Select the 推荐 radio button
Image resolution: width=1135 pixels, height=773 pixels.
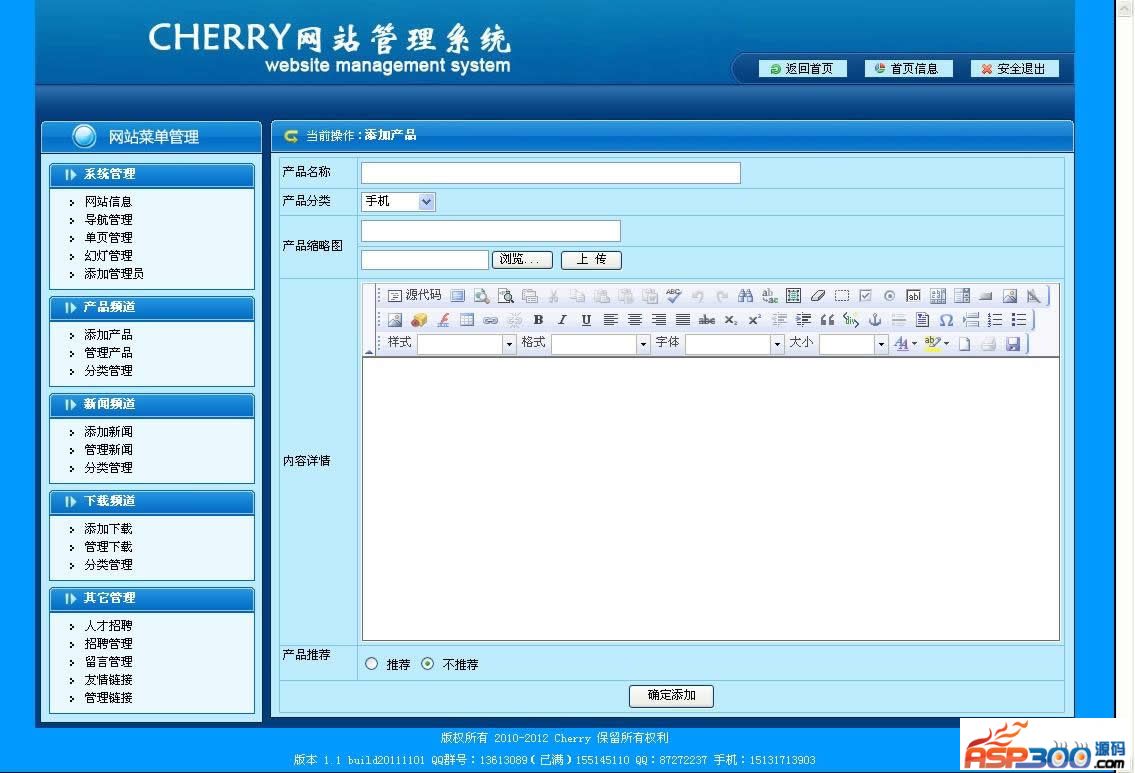tap(371, 664)
